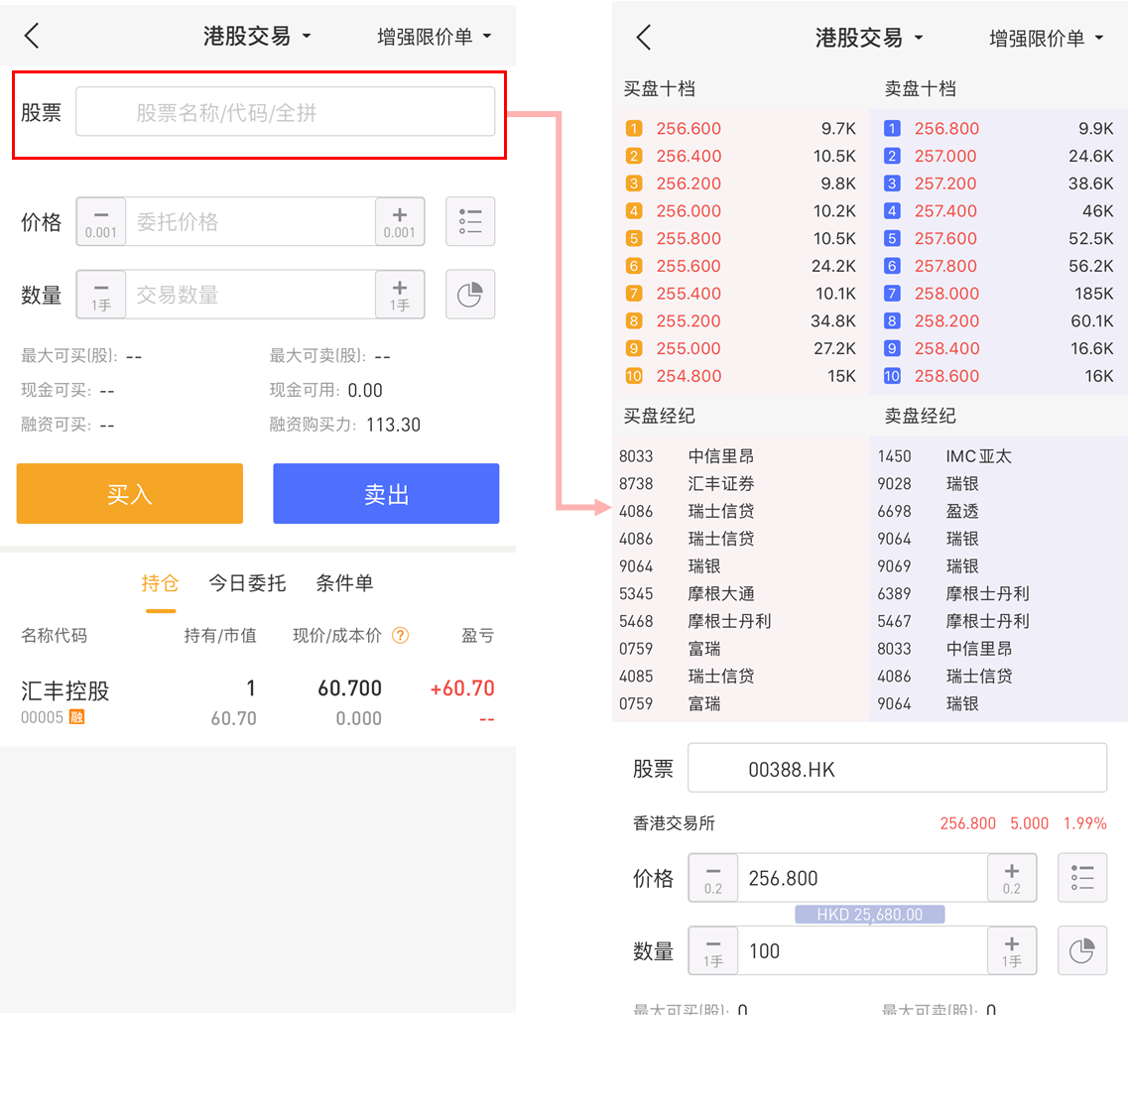Expand 增强限价单 order type dropdown on left

click(434, 37)
